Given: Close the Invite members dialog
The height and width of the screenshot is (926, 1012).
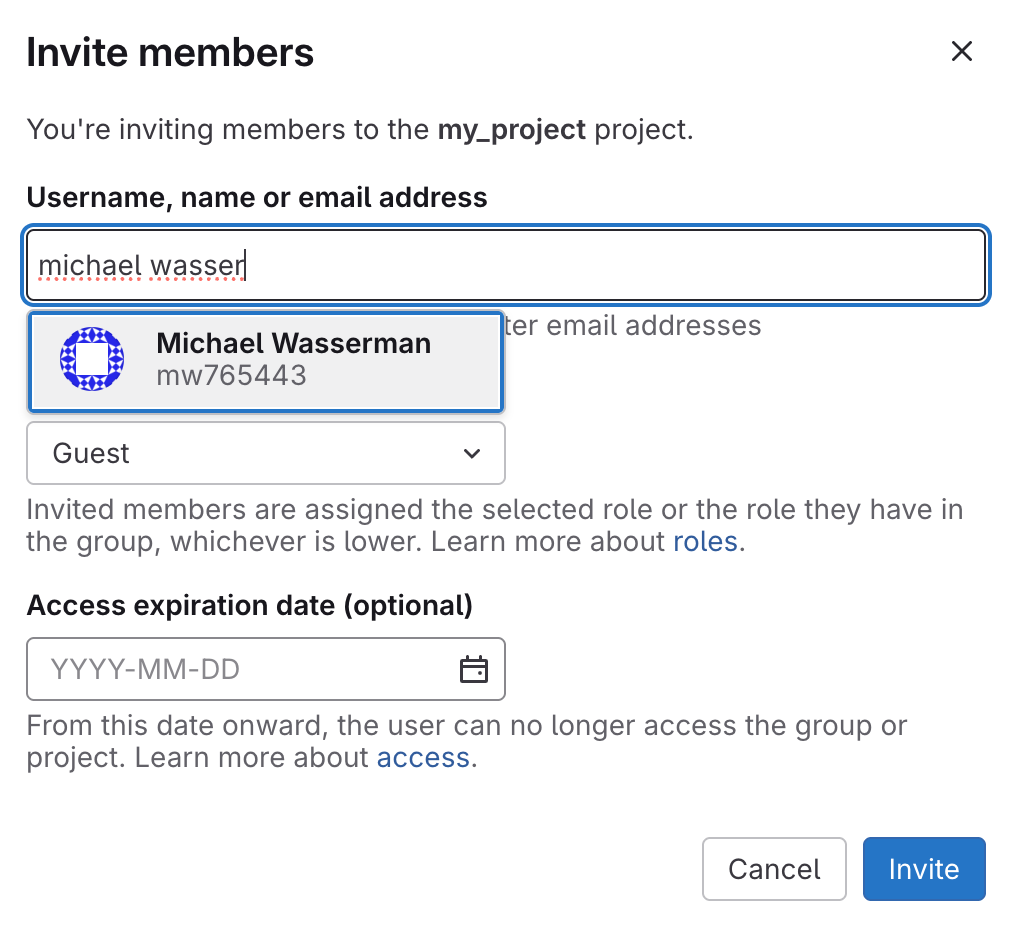Looking at the screenshot, I should tap(961, 52).
